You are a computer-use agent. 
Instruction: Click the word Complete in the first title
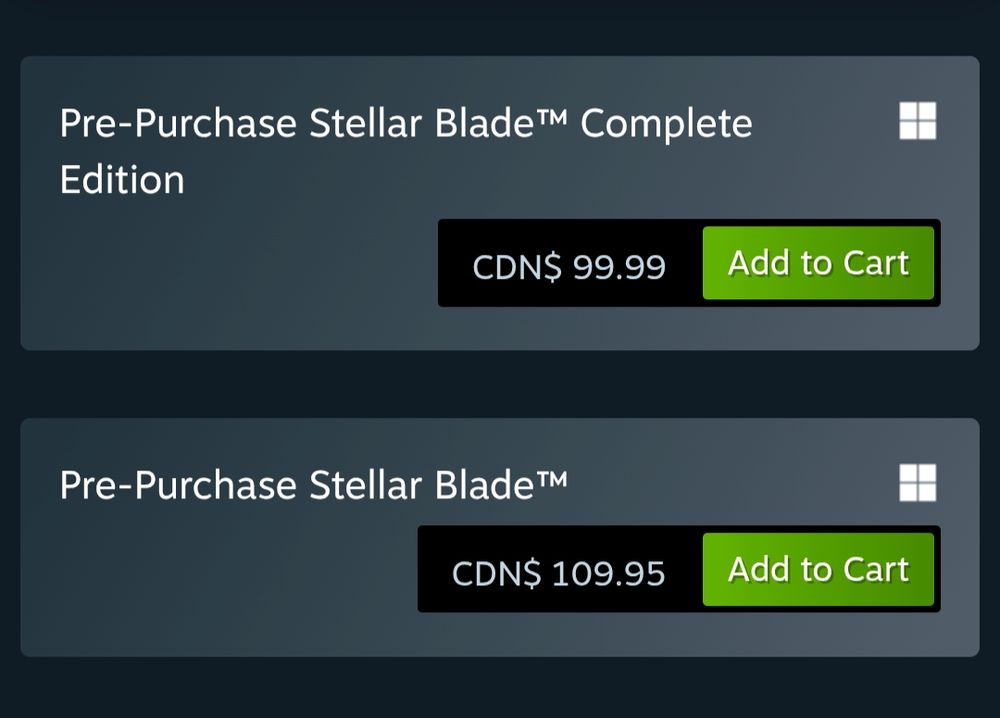666,124
